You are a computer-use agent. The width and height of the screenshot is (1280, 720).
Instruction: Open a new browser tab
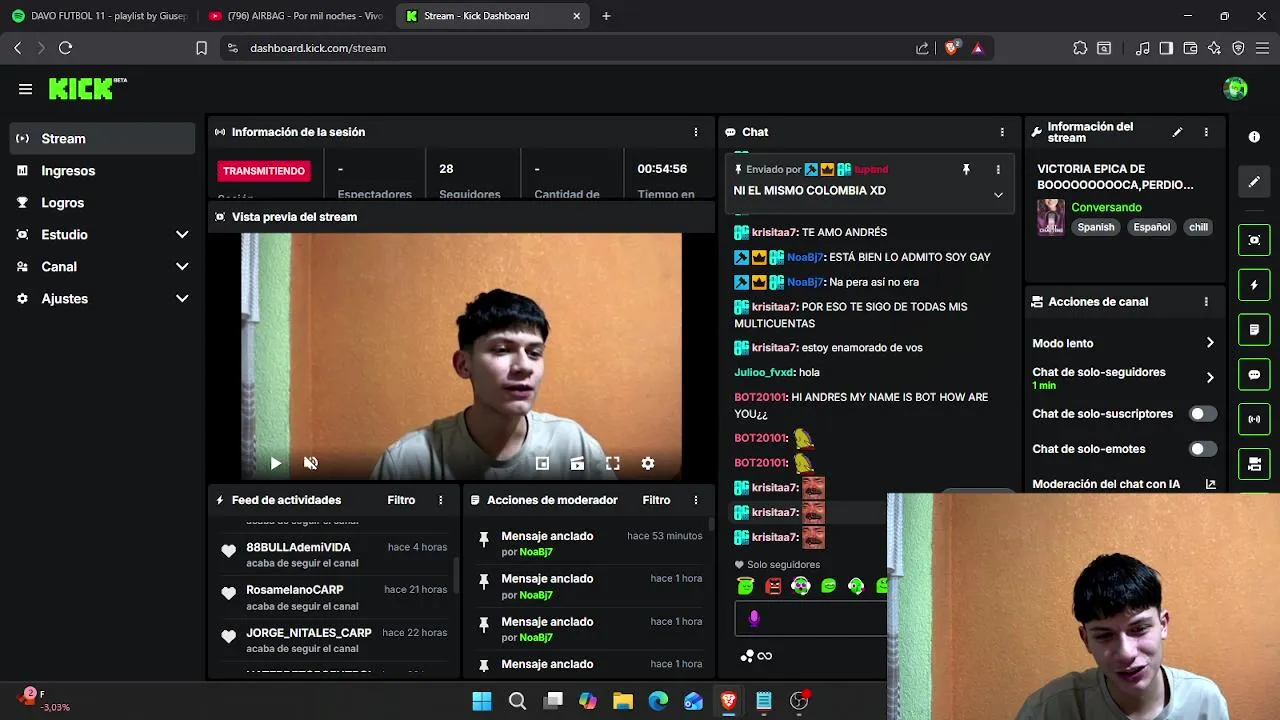point(606,16)
